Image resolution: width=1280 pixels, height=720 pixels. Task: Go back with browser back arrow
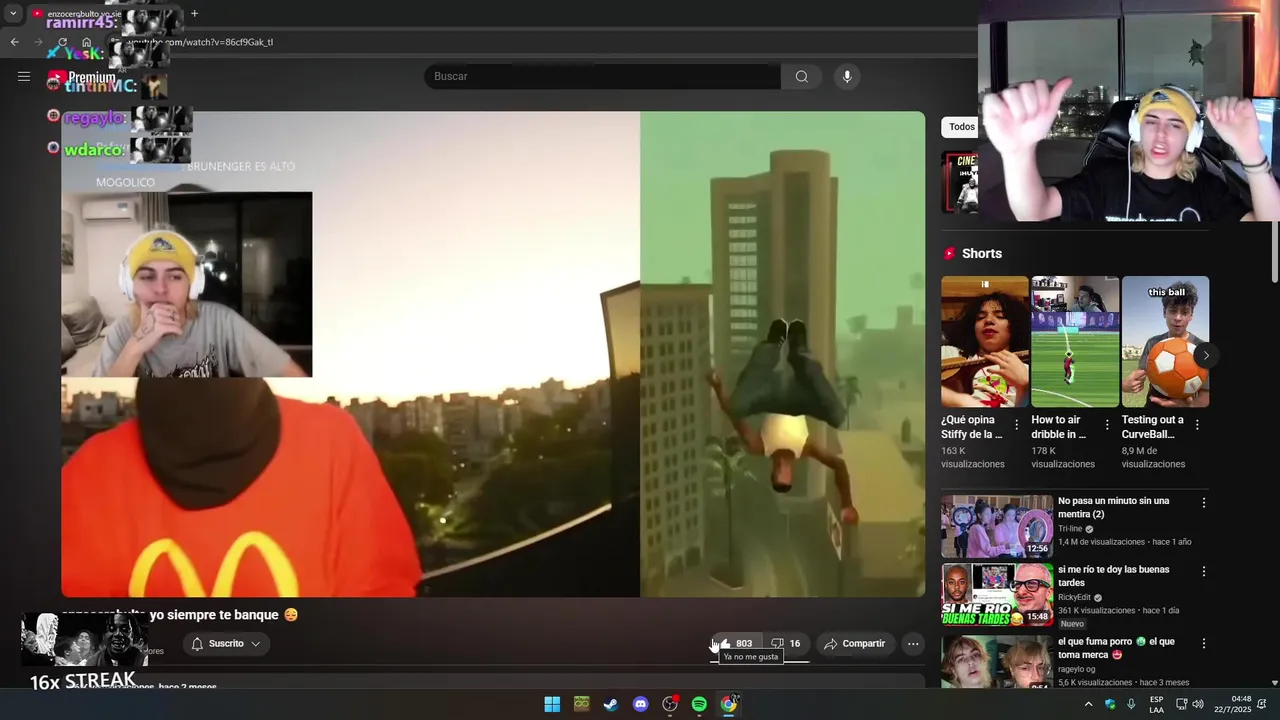[x=14, y=42]
